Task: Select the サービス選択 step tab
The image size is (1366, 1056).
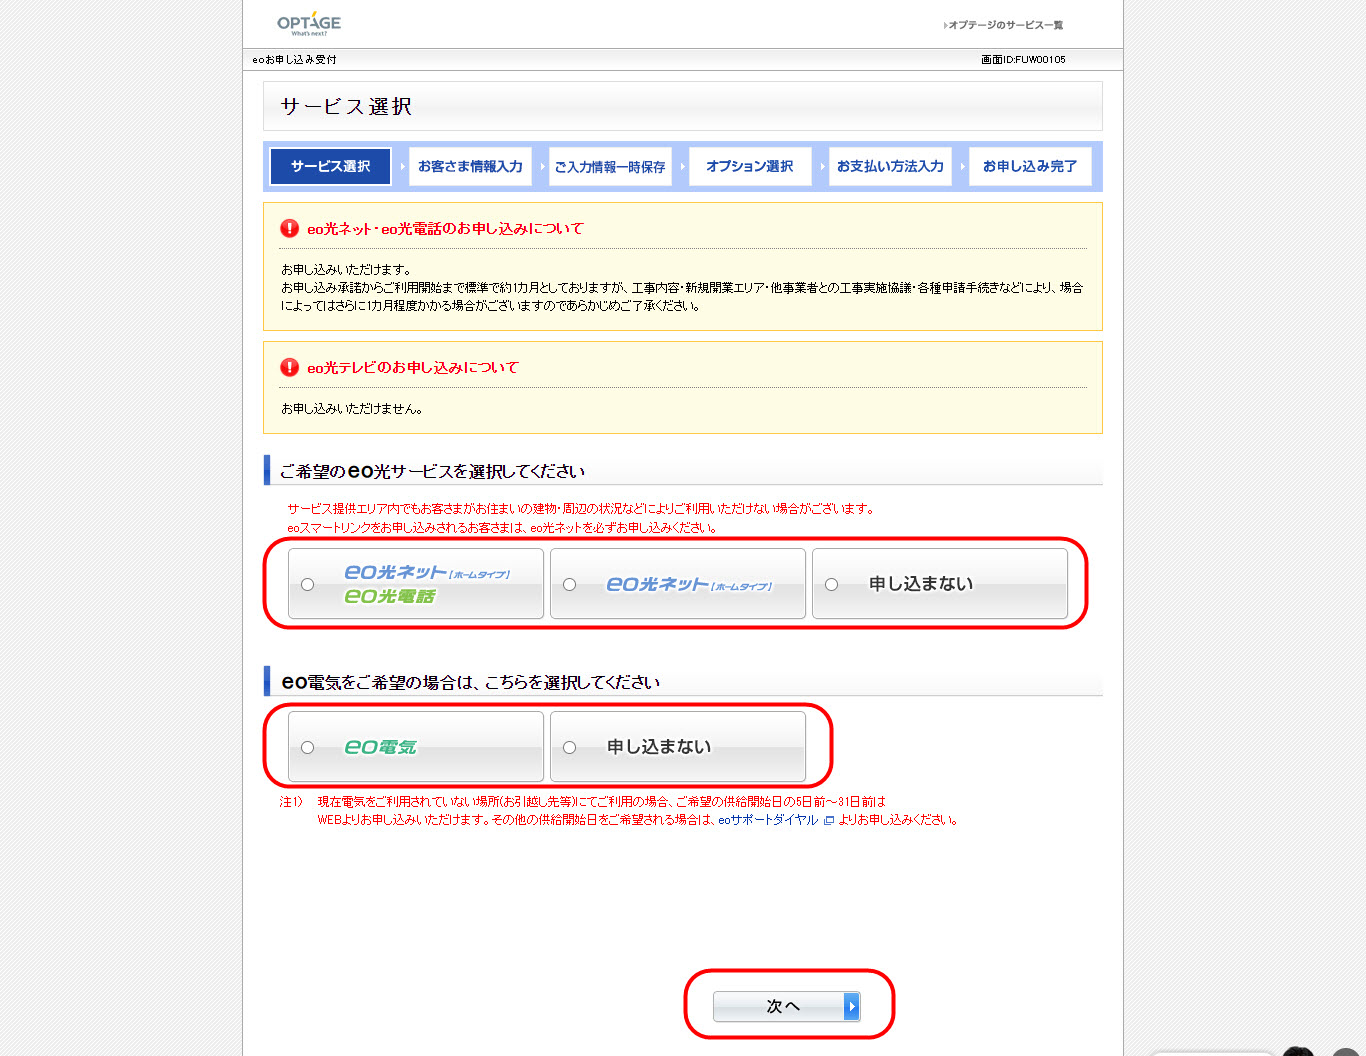Action: (x=330, y=166)
